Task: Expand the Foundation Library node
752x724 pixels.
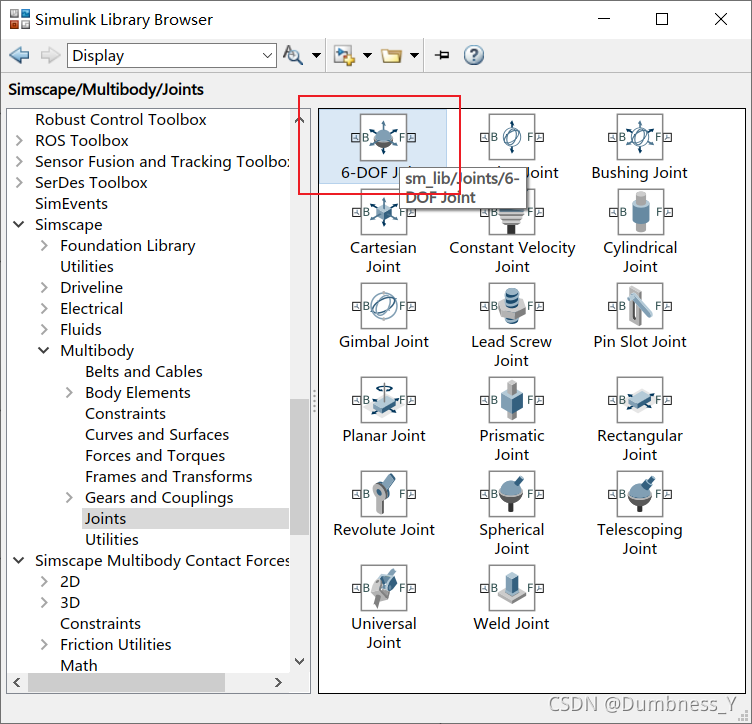Action: 44,245
